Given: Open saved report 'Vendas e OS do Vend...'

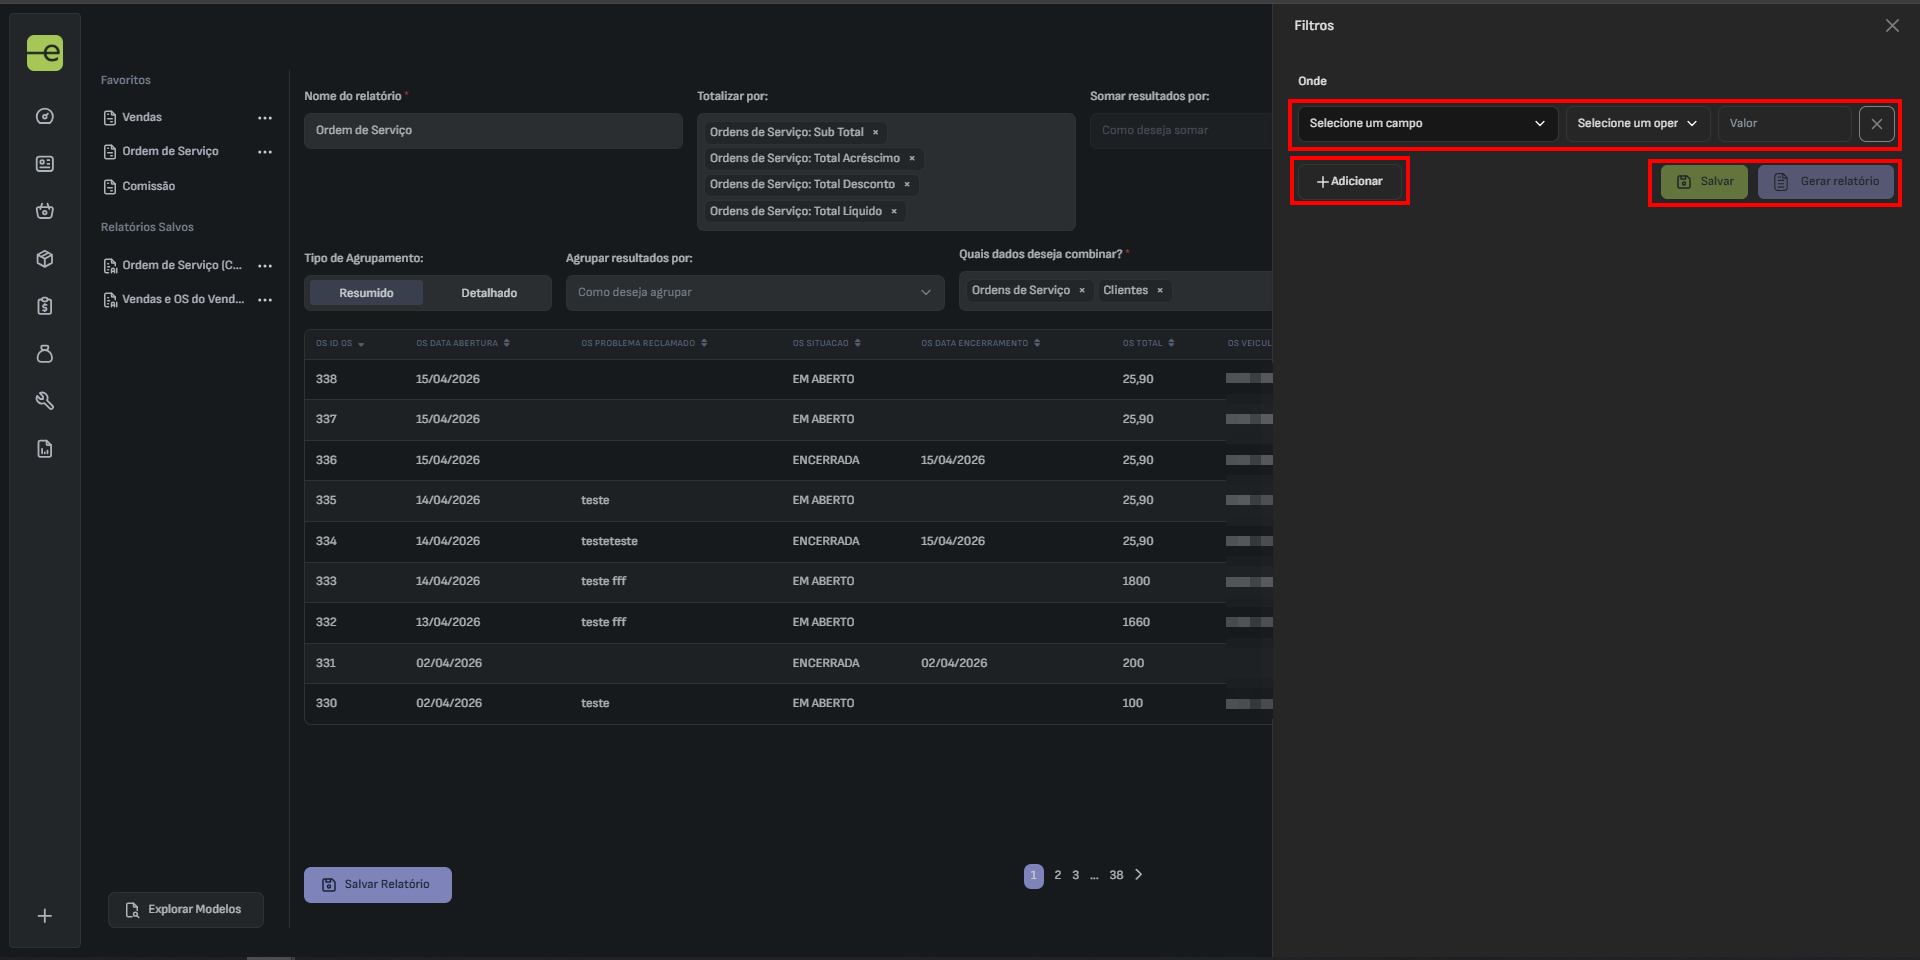Looking at the screenshot, I should click(x=182, y=299).
